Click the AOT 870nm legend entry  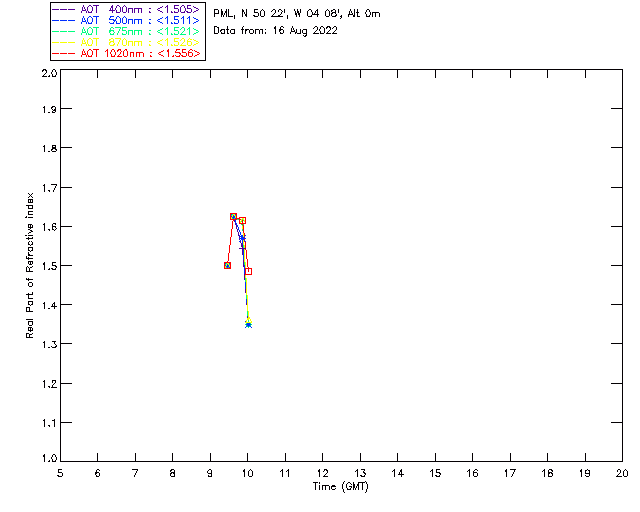[x=127, y=42]
